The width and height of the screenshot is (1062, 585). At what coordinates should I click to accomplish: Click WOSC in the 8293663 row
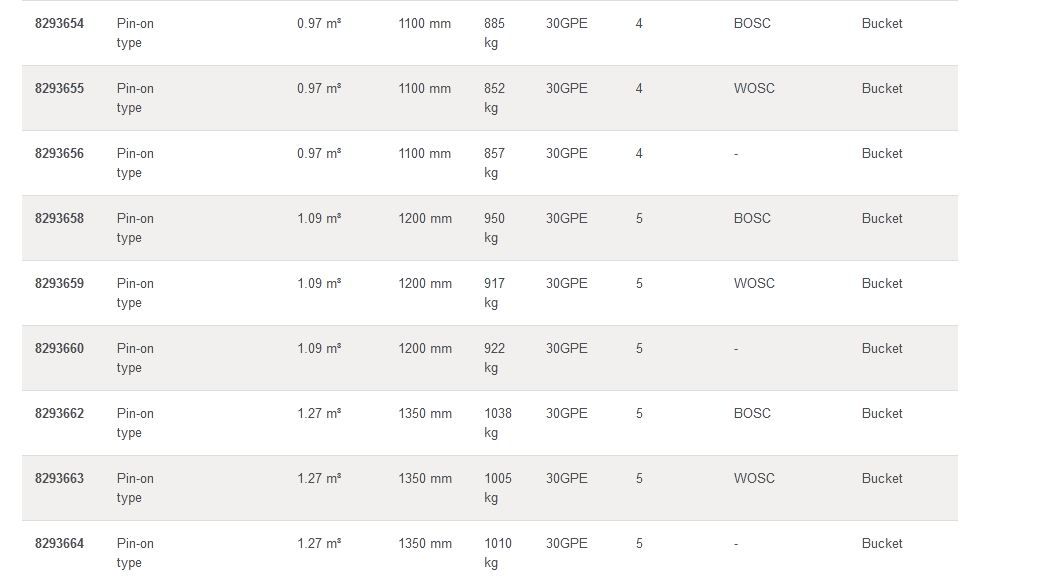pos(754,478)
